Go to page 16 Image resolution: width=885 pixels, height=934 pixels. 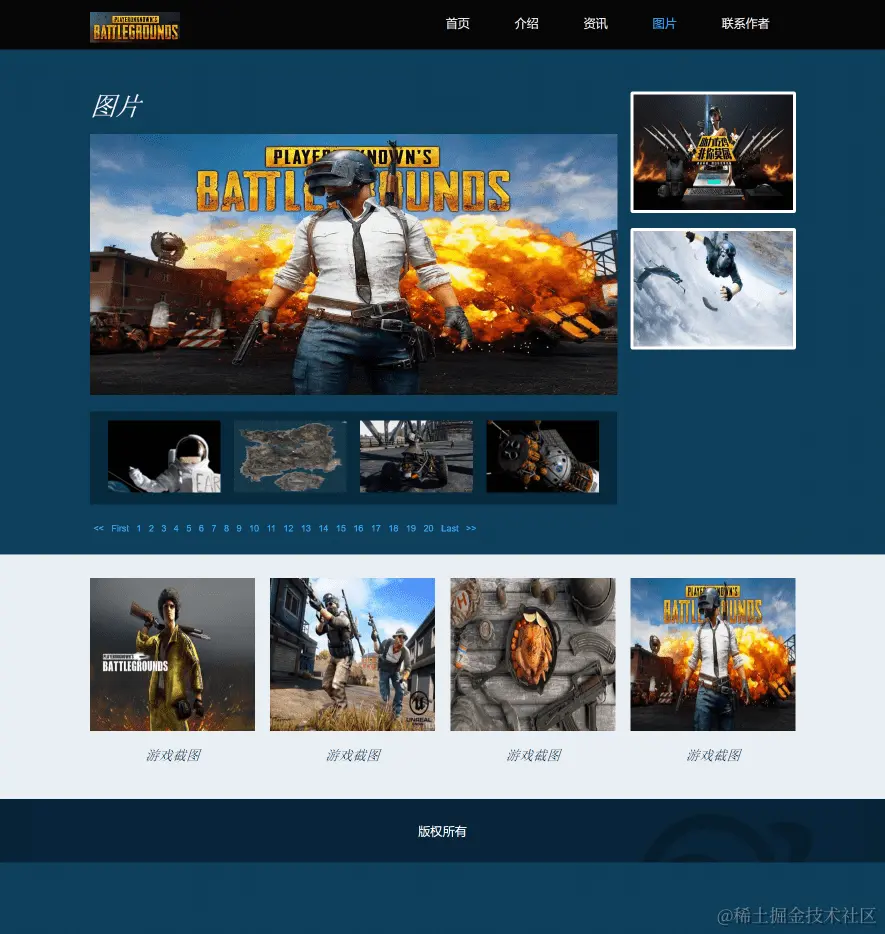[359, 528]
